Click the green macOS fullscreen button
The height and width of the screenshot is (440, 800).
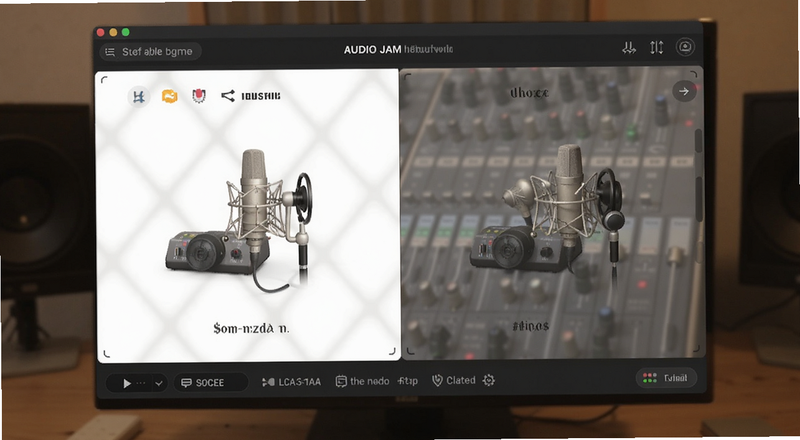click(x=126, y=32)
